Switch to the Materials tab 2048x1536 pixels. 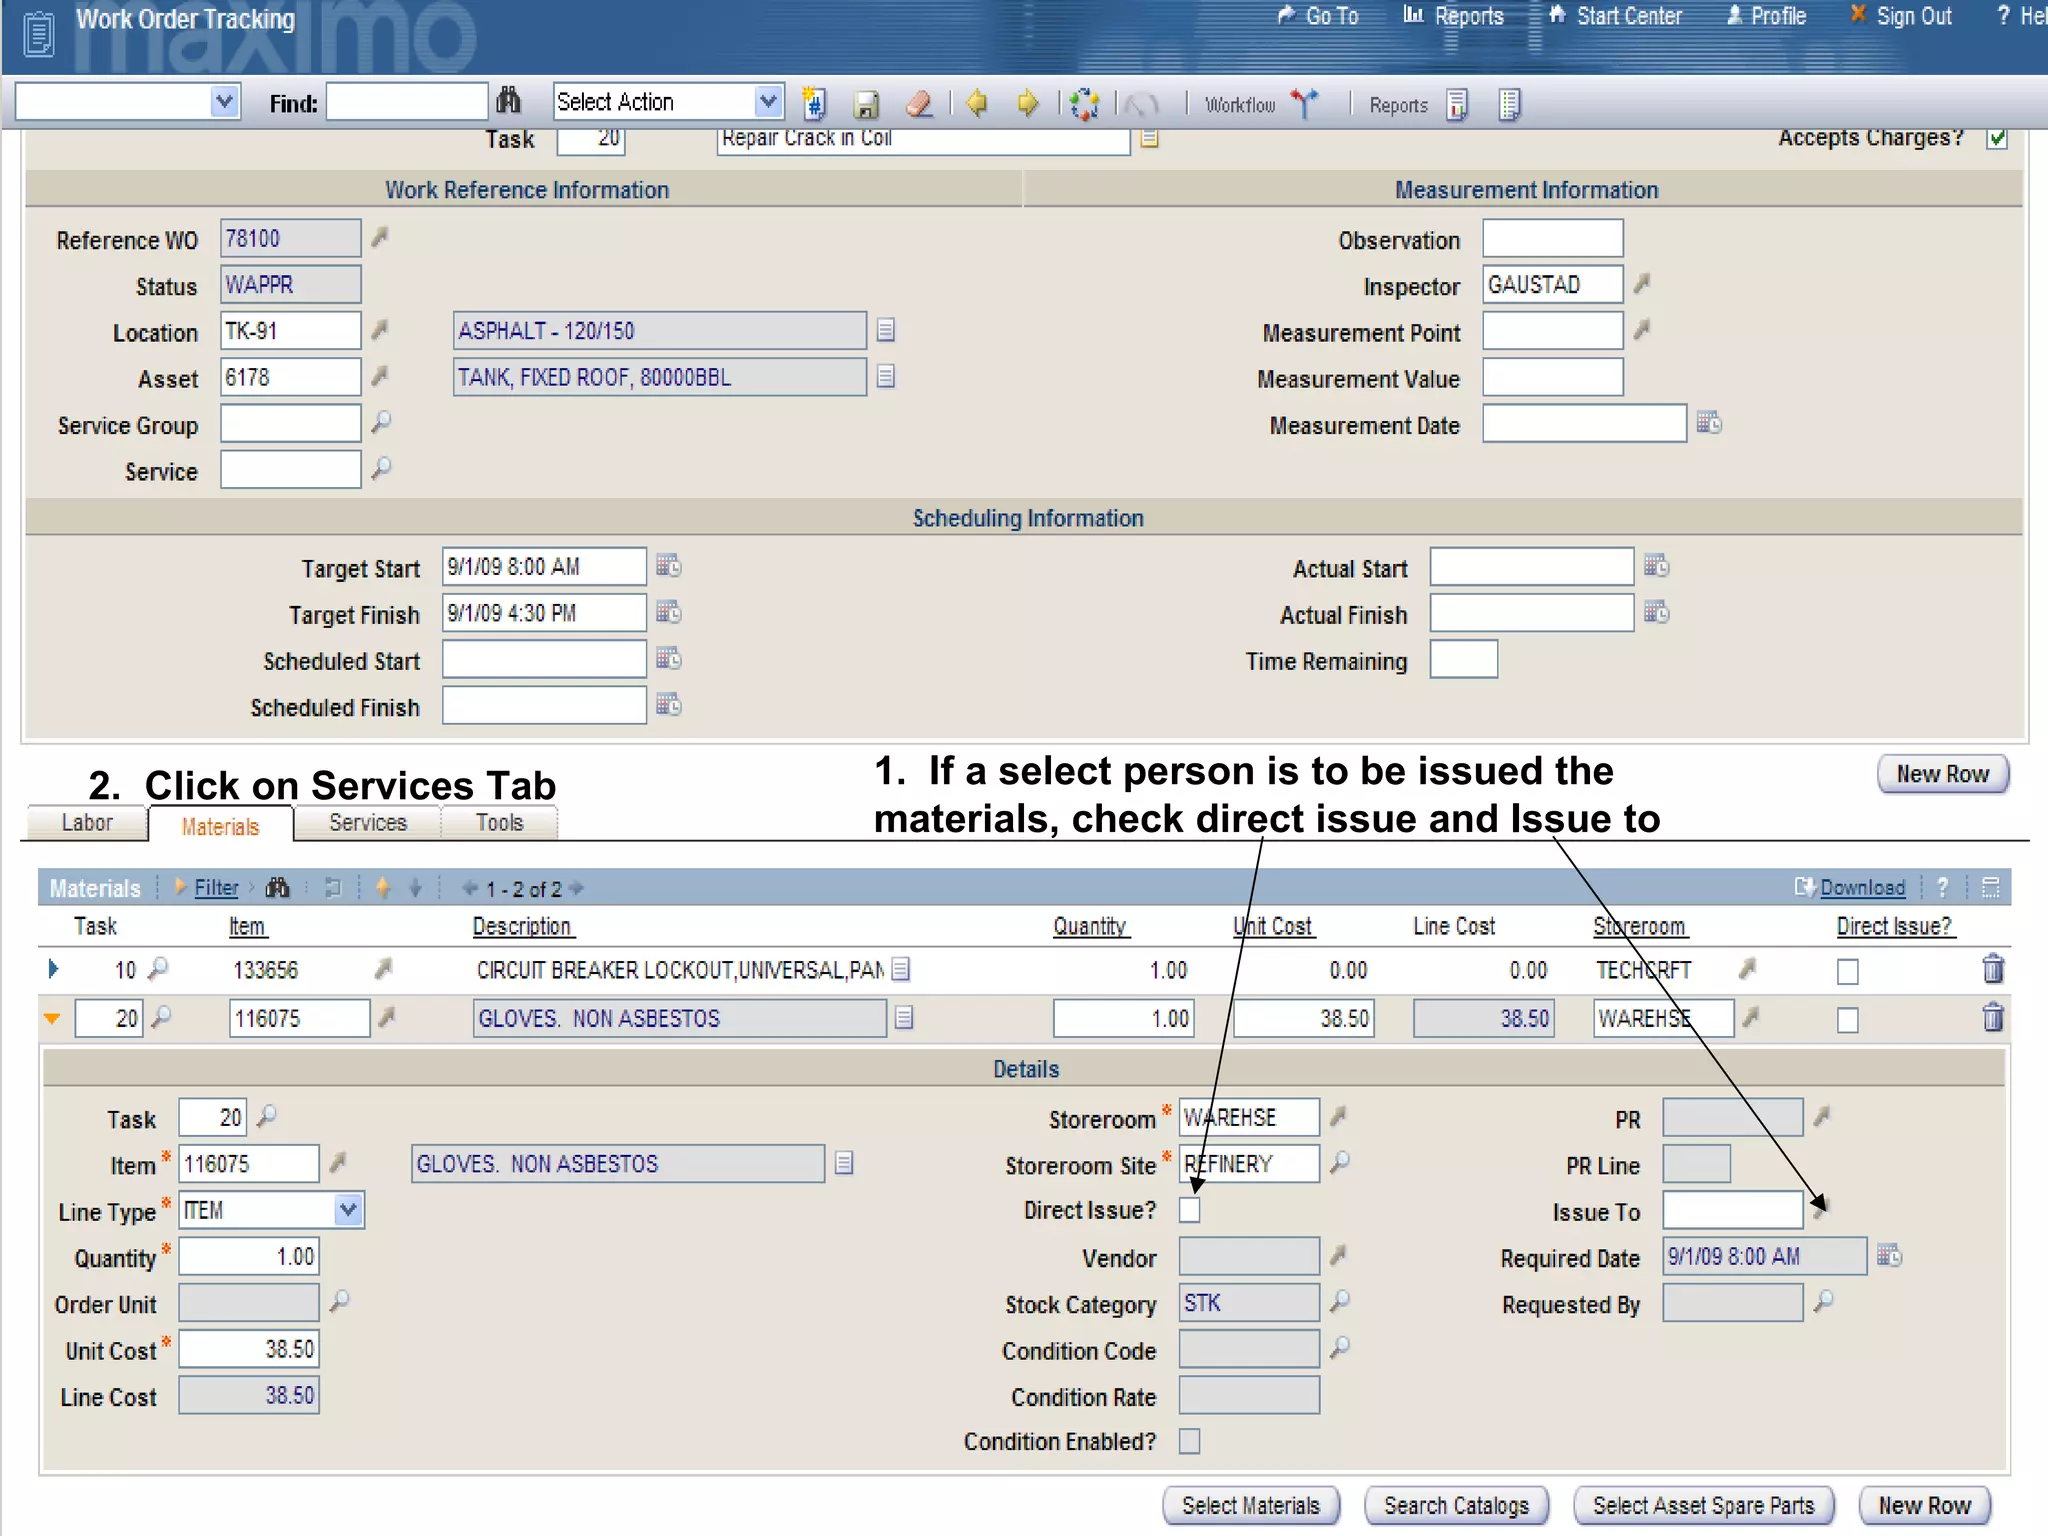[220, 826]
